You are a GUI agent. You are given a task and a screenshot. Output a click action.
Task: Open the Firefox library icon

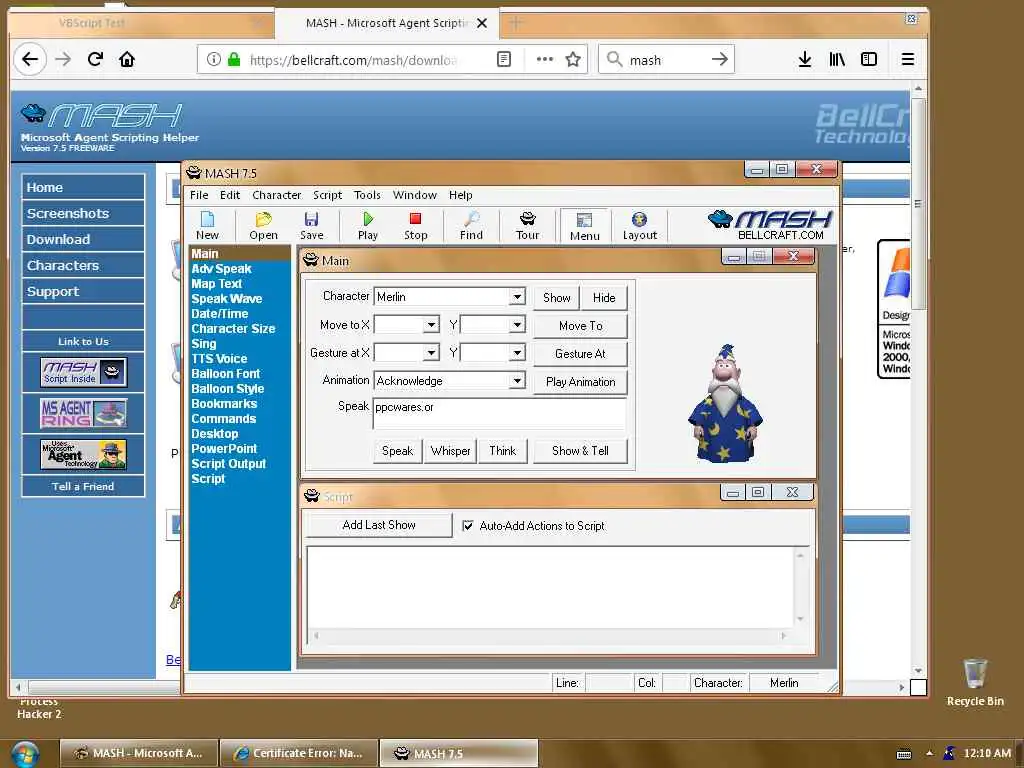click(x=837, y=59)
